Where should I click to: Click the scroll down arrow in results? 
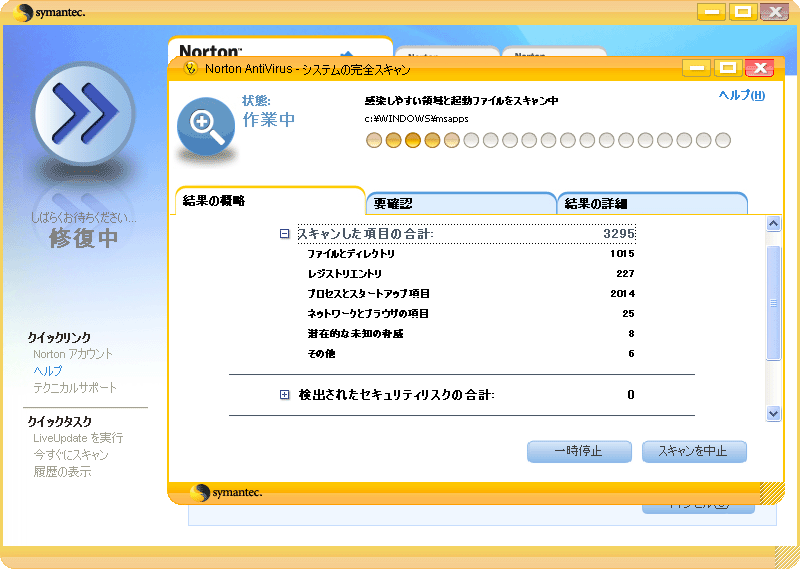[773, 413]
